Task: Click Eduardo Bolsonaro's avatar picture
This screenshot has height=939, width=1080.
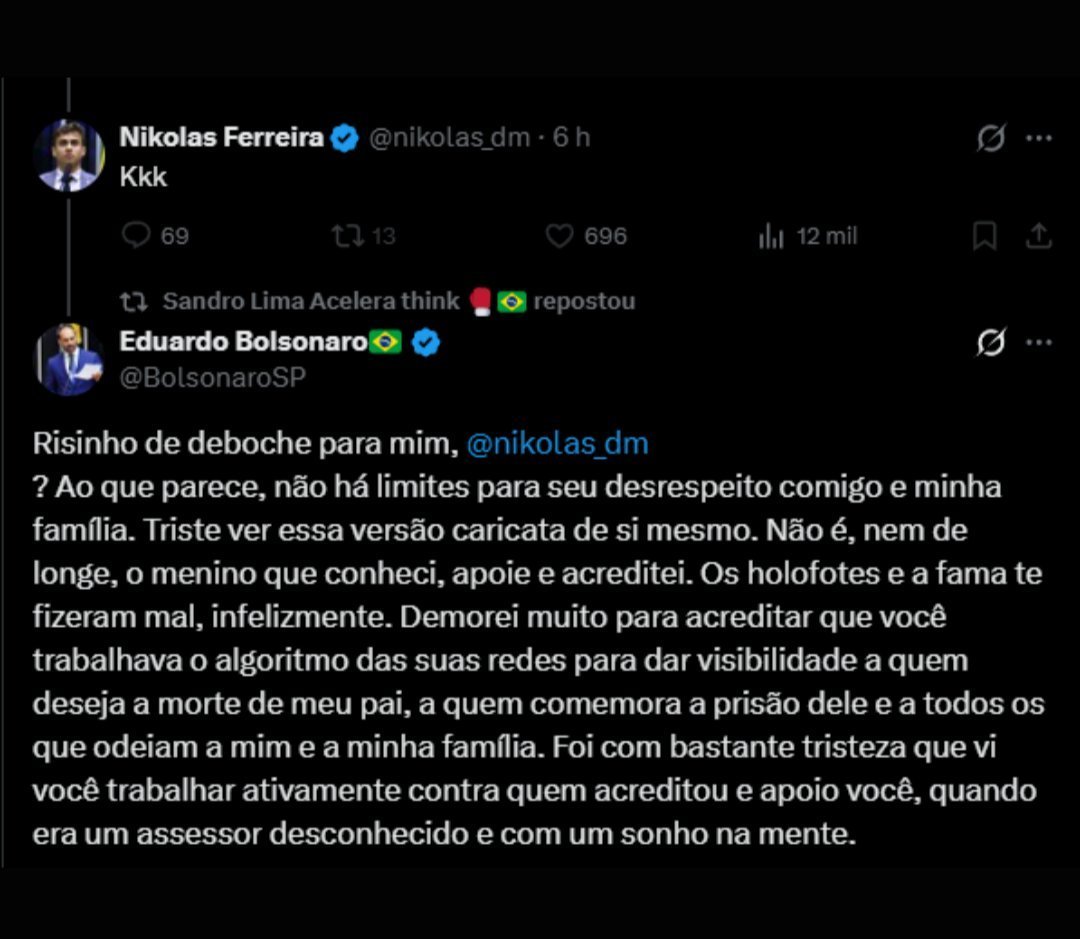Action: [69, 360]
